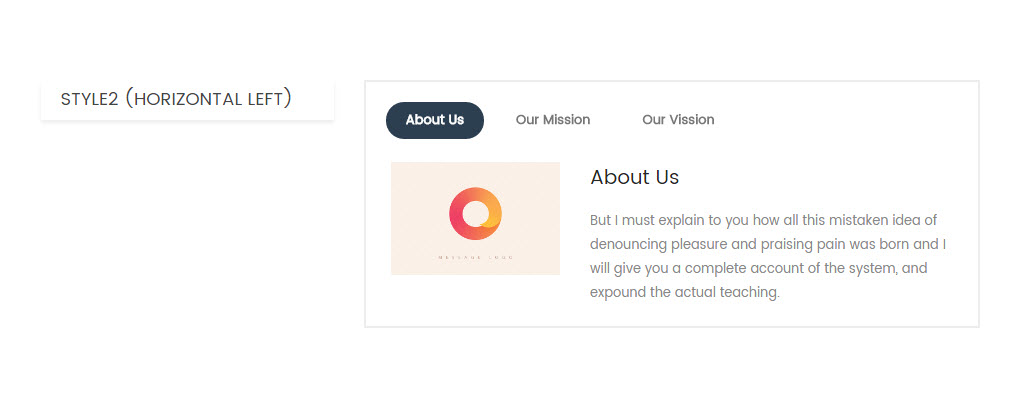Click the orange-pink ring logo icon
1023x401 pixels.
(x=475, y=214)
